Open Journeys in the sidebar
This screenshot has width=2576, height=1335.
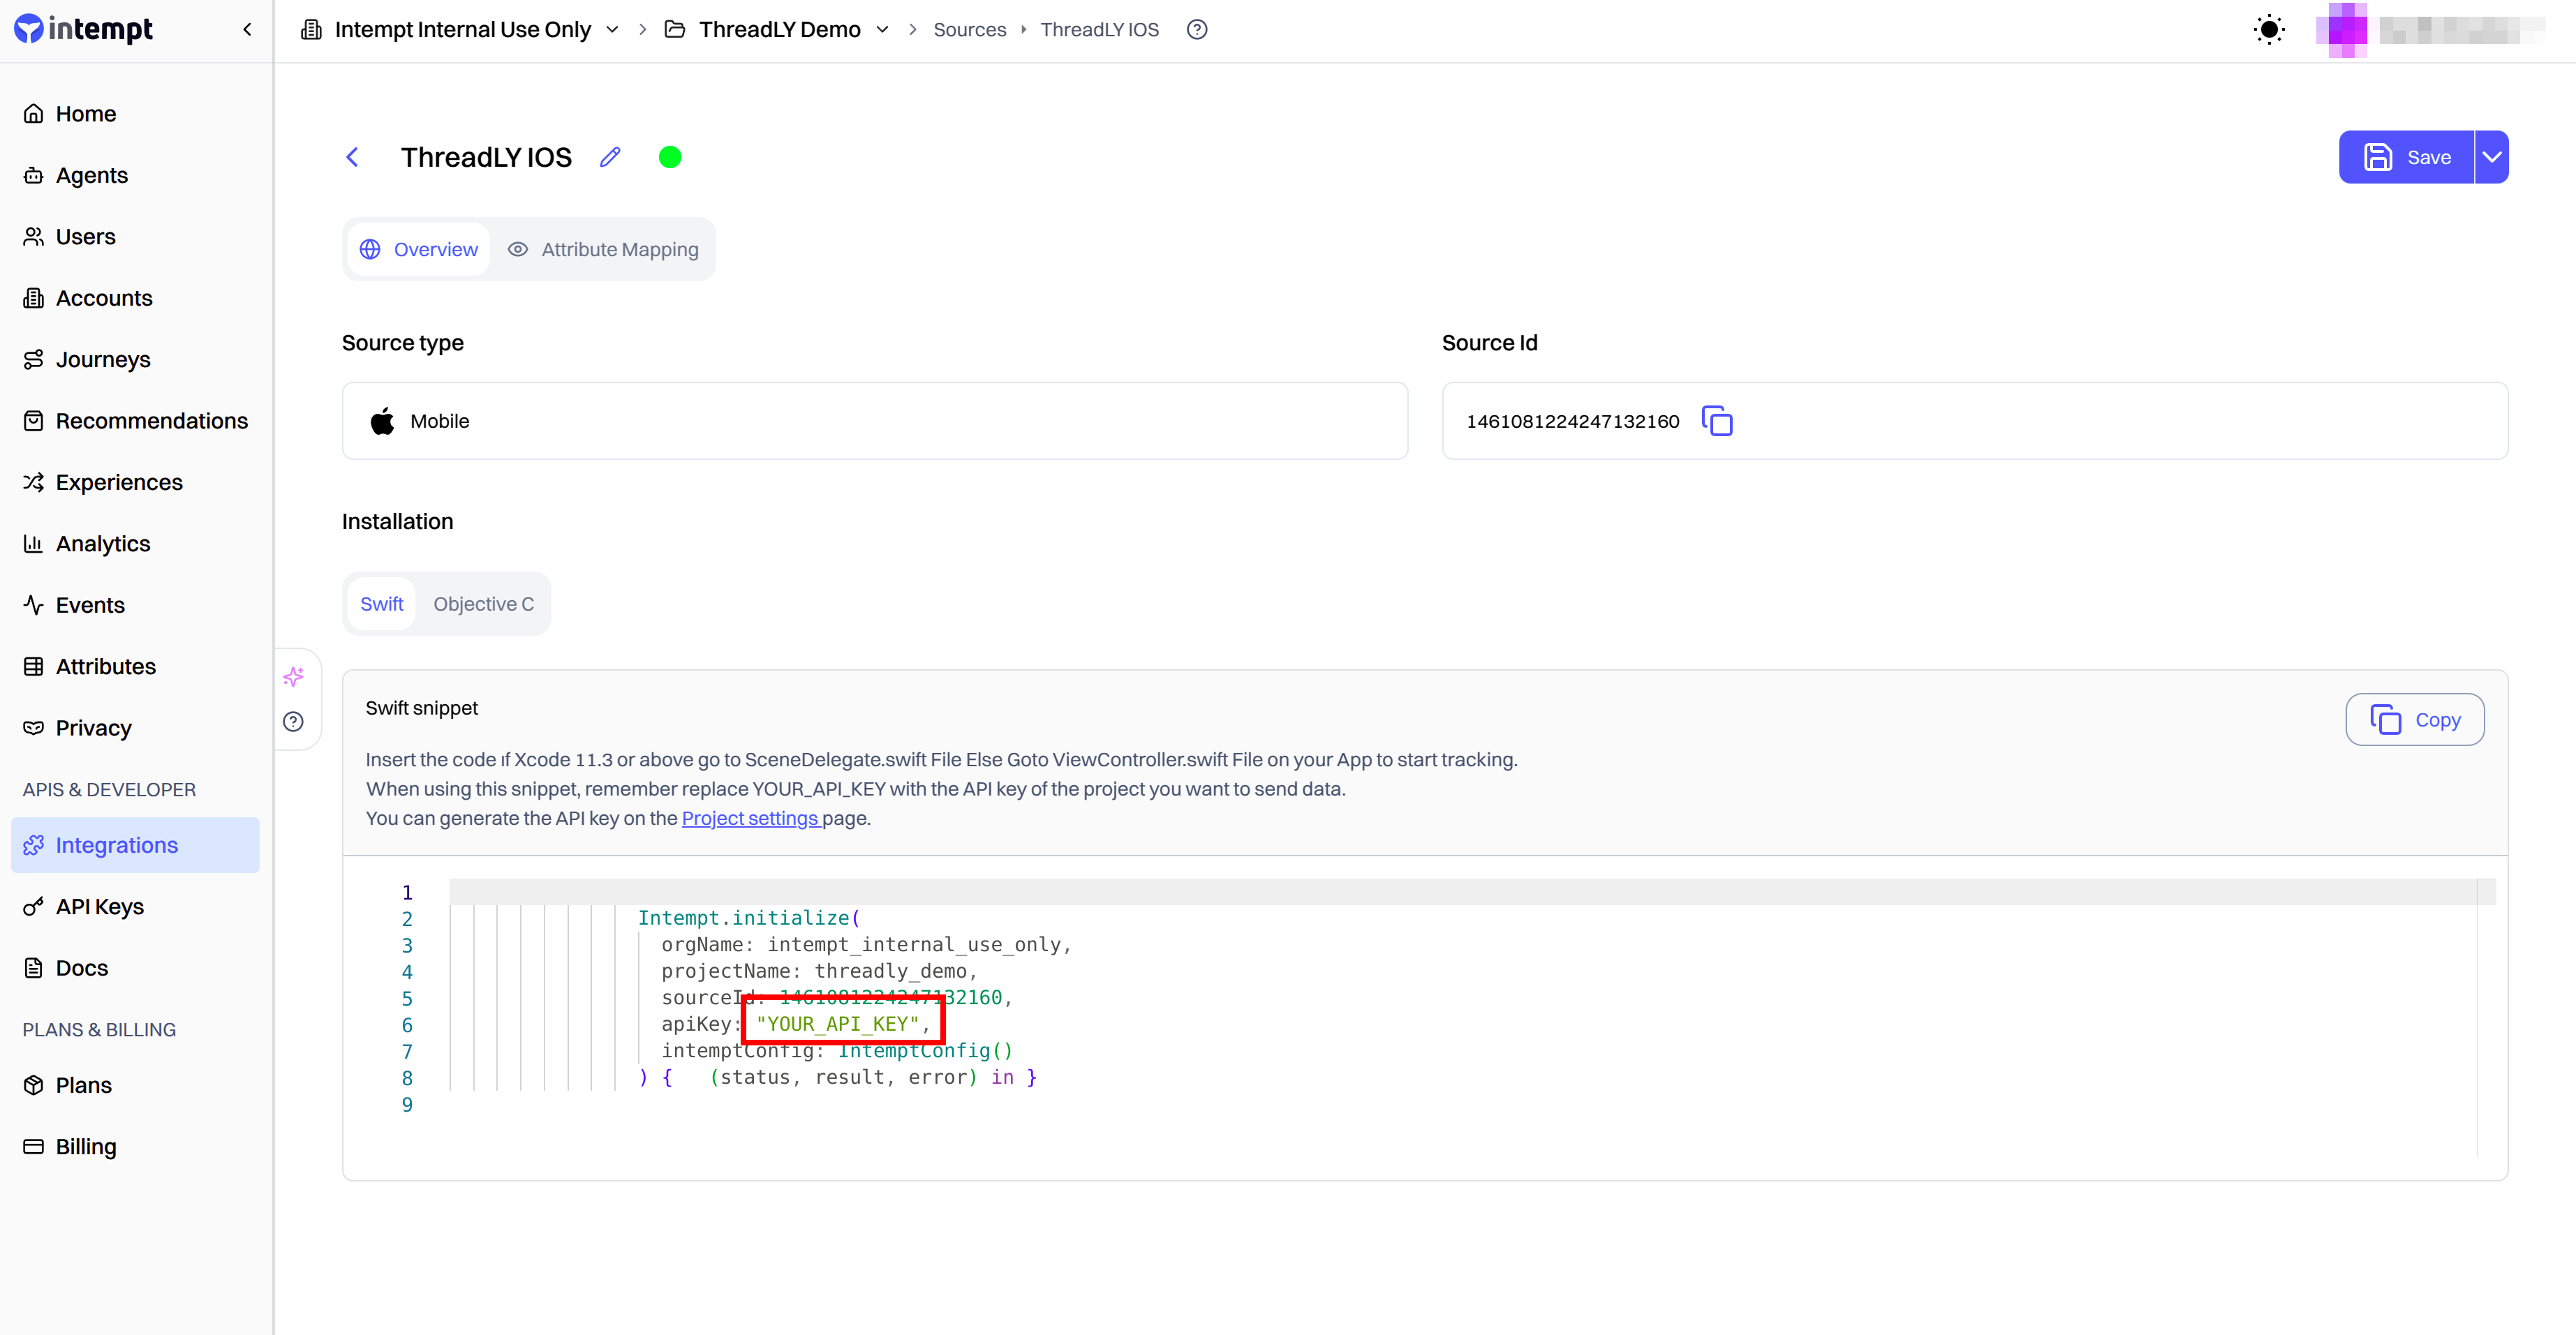(x=135, y=359)
